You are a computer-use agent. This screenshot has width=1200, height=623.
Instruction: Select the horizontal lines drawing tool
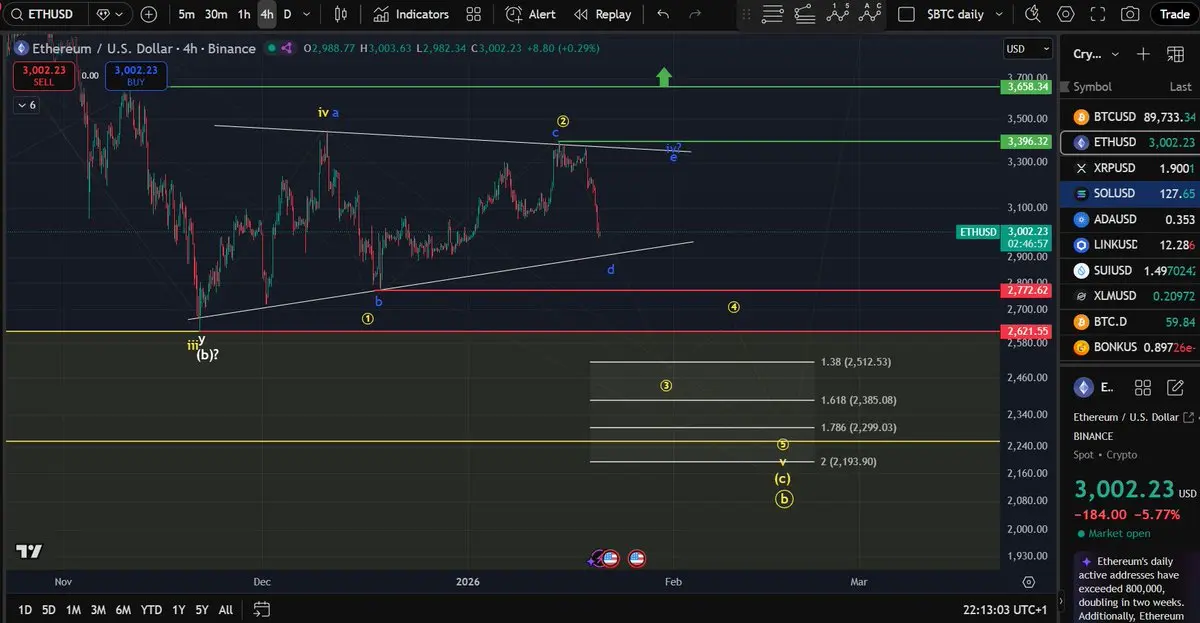(x=772, y=14)
